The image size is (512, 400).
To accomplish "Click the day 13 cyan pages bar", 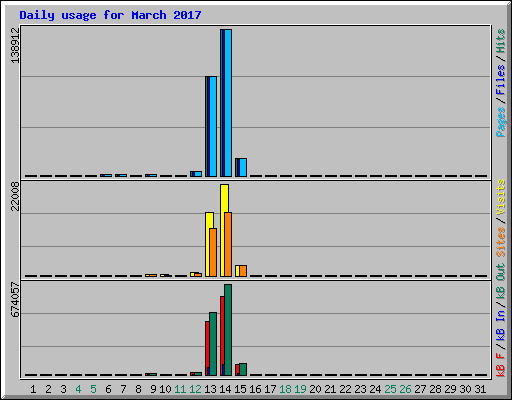I will click(x=213, y=127).
